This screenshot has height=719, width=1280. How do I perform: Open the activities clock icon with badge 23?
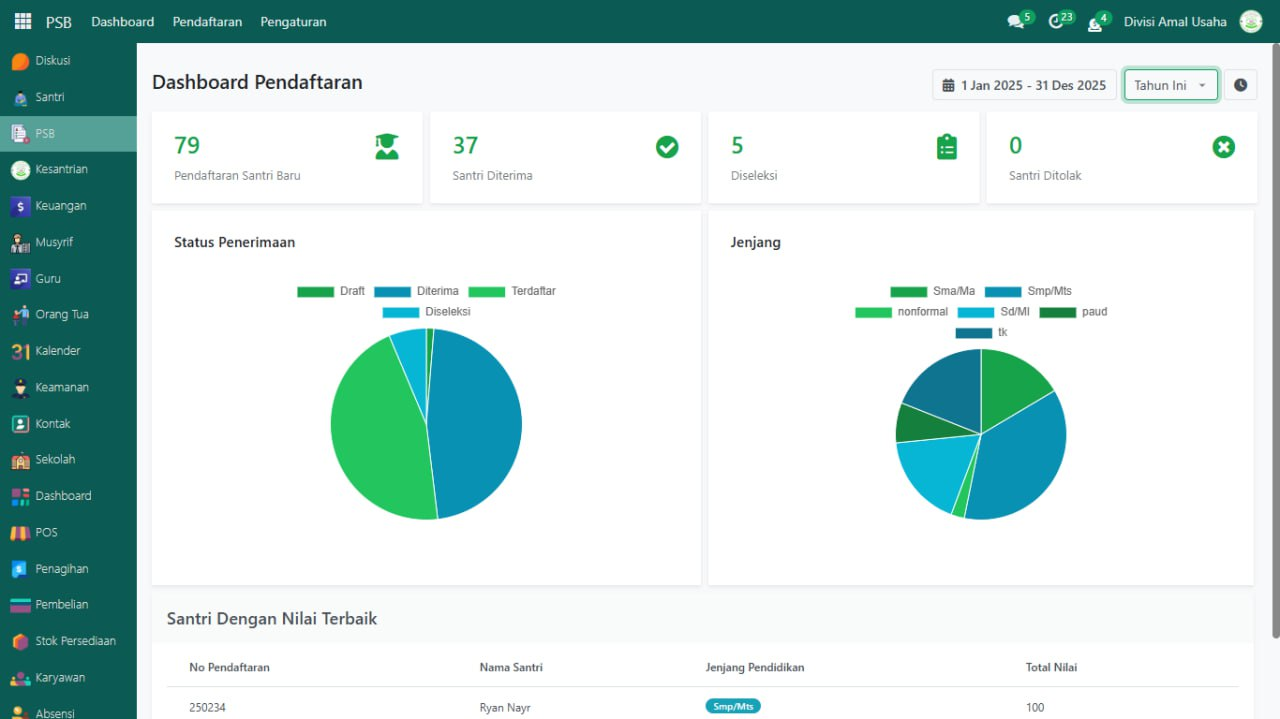coord(1056,22)
